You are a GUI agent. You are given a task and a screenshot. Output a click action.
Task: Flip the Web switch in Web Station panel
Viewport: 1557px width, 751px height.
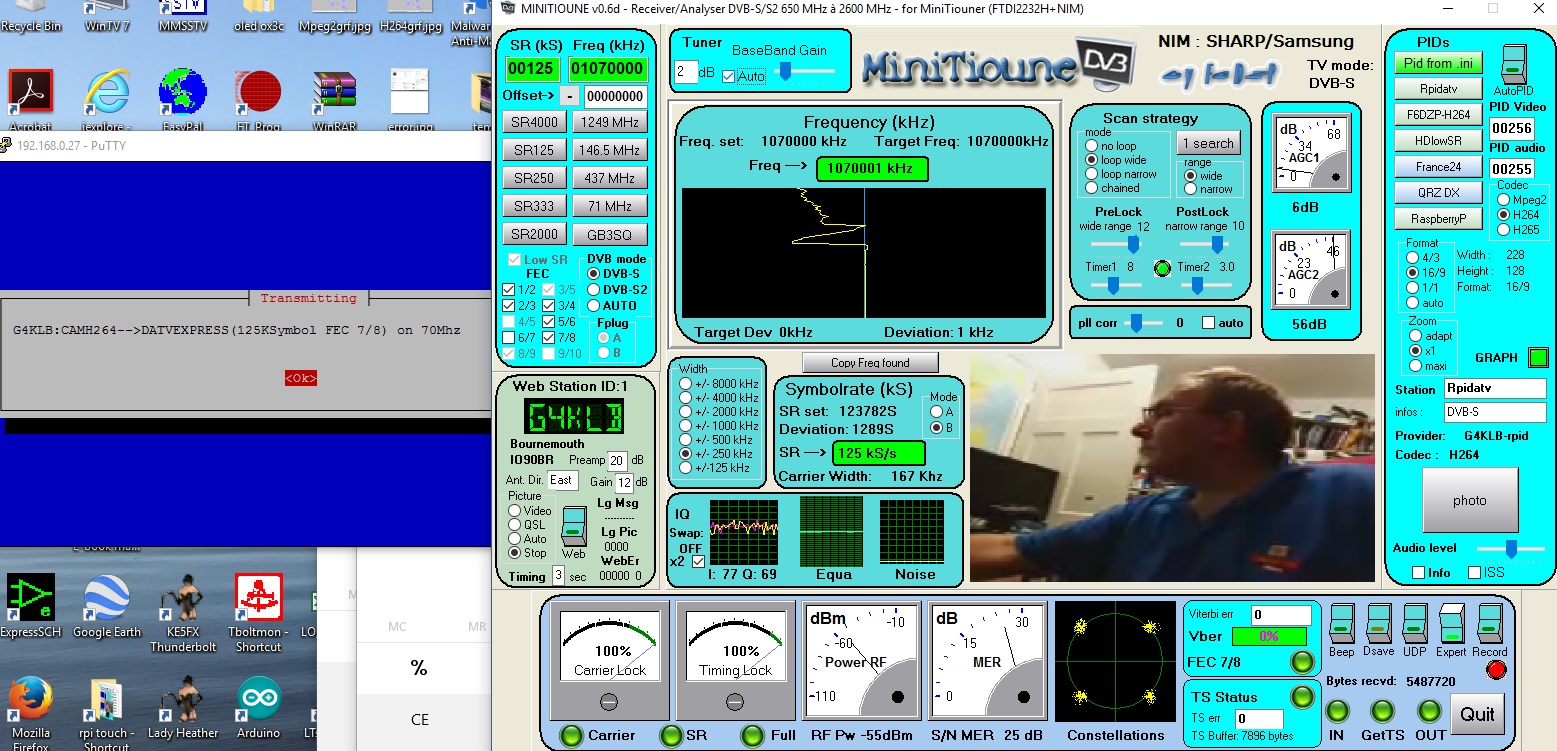pyautogui.click(x=574, y=526)
